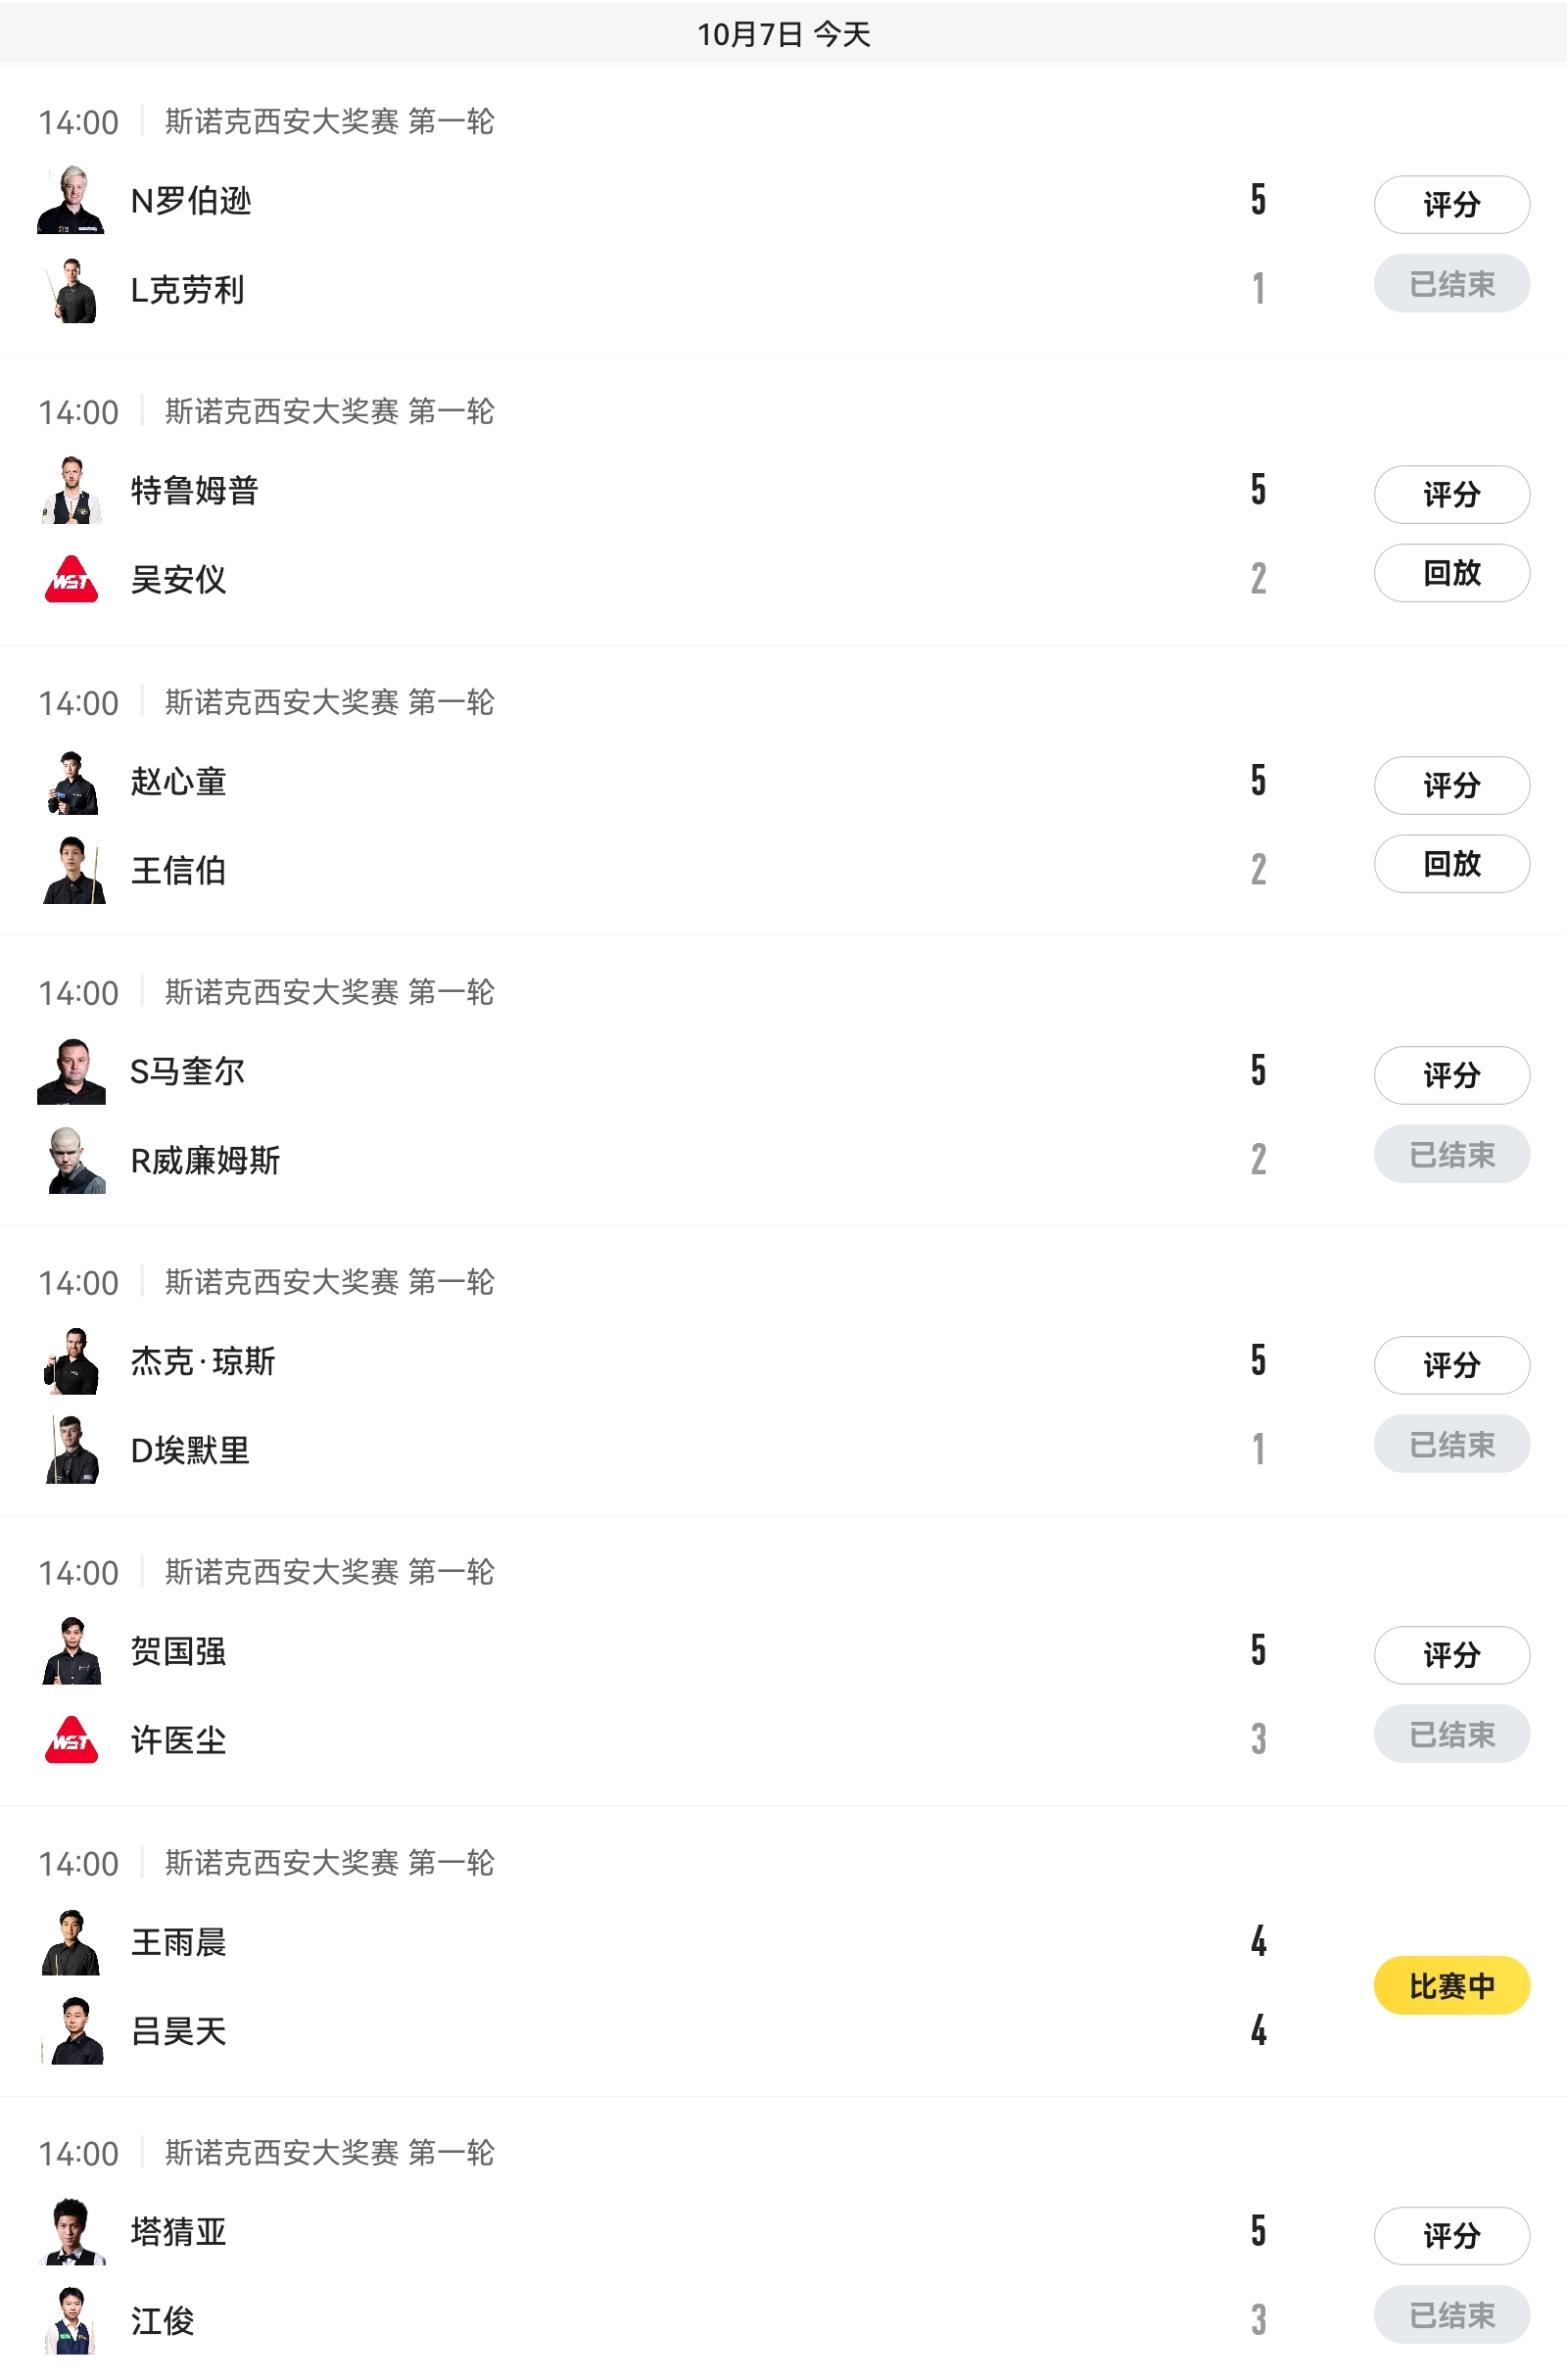
Task: Click the WST logo beside 许医尘
Action: (71, 1740)
